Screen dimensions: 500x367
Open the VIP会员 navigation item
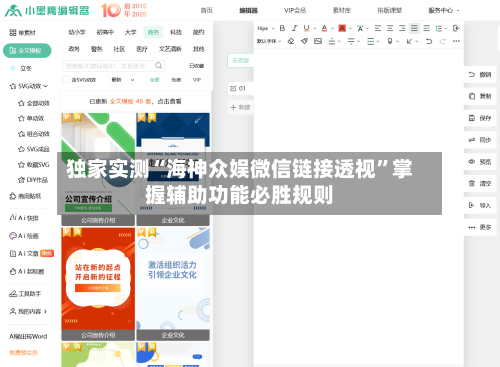295,10
